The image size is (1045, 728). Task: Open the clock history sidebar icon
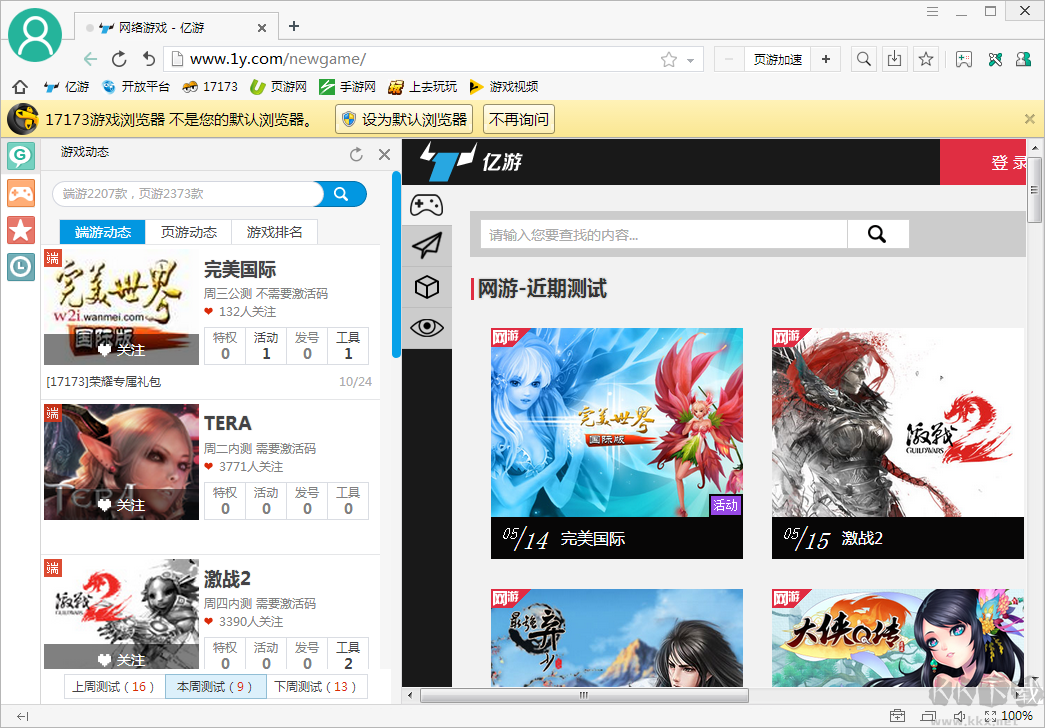point(21,267)
